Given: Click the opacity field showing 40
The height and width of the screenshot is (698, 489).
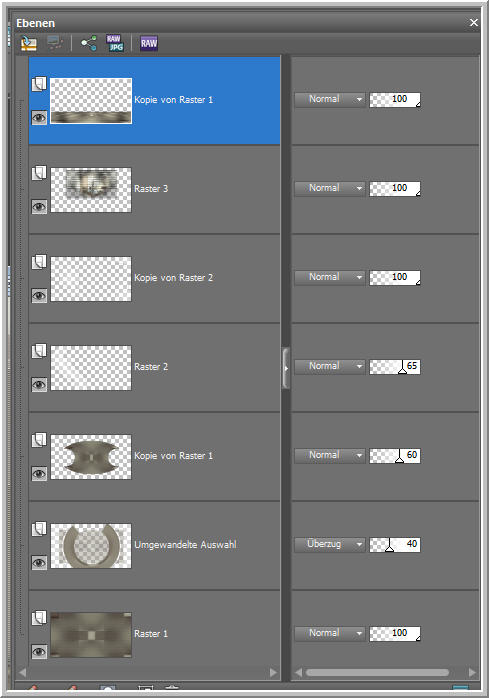Looking at the screenshot, I should pos(395,544).
